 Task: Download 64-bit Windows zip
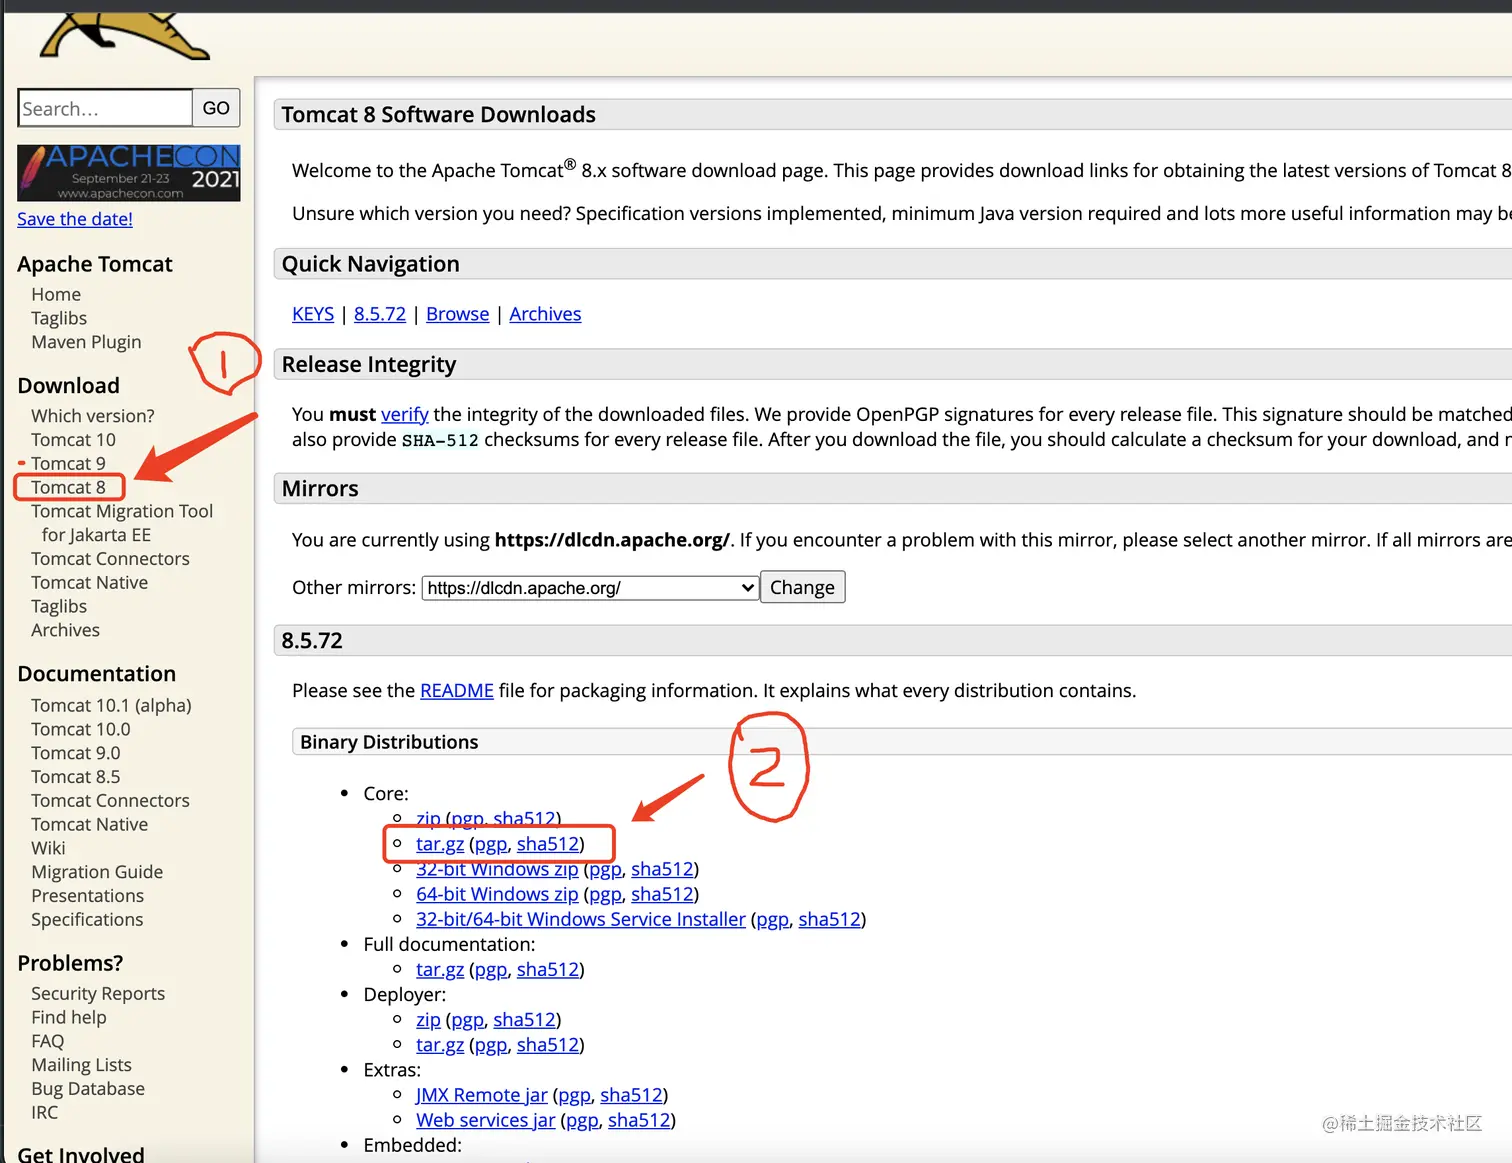point(497,894)
